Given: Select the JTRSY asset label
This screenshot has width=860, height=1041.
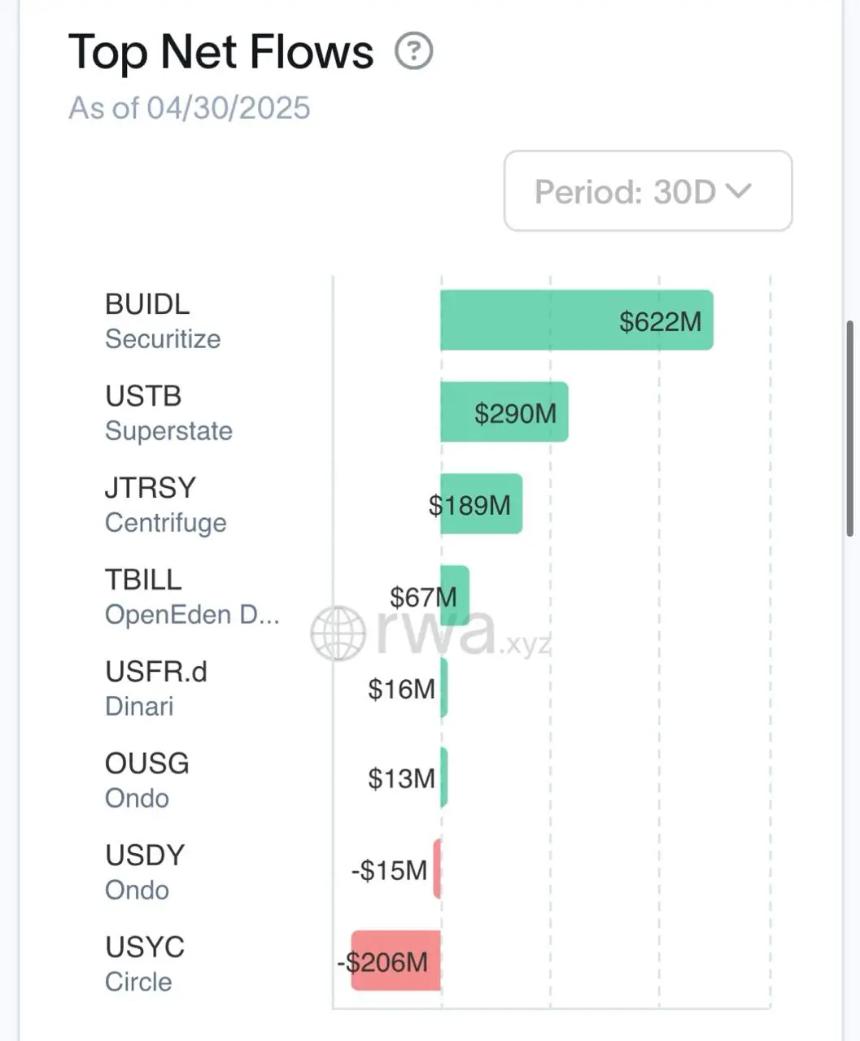Looking at the screenshot, I should pos(150,488).
